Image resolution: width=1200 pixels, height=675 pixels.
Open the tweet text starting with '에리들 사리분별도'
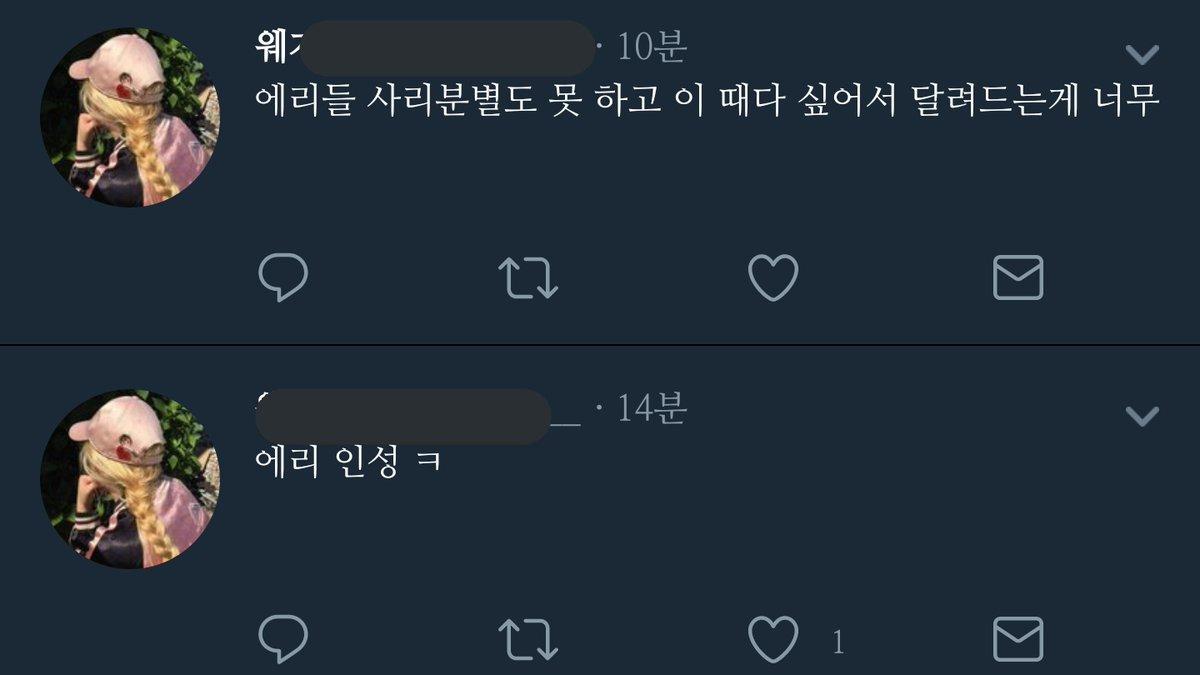pos(707,102)
